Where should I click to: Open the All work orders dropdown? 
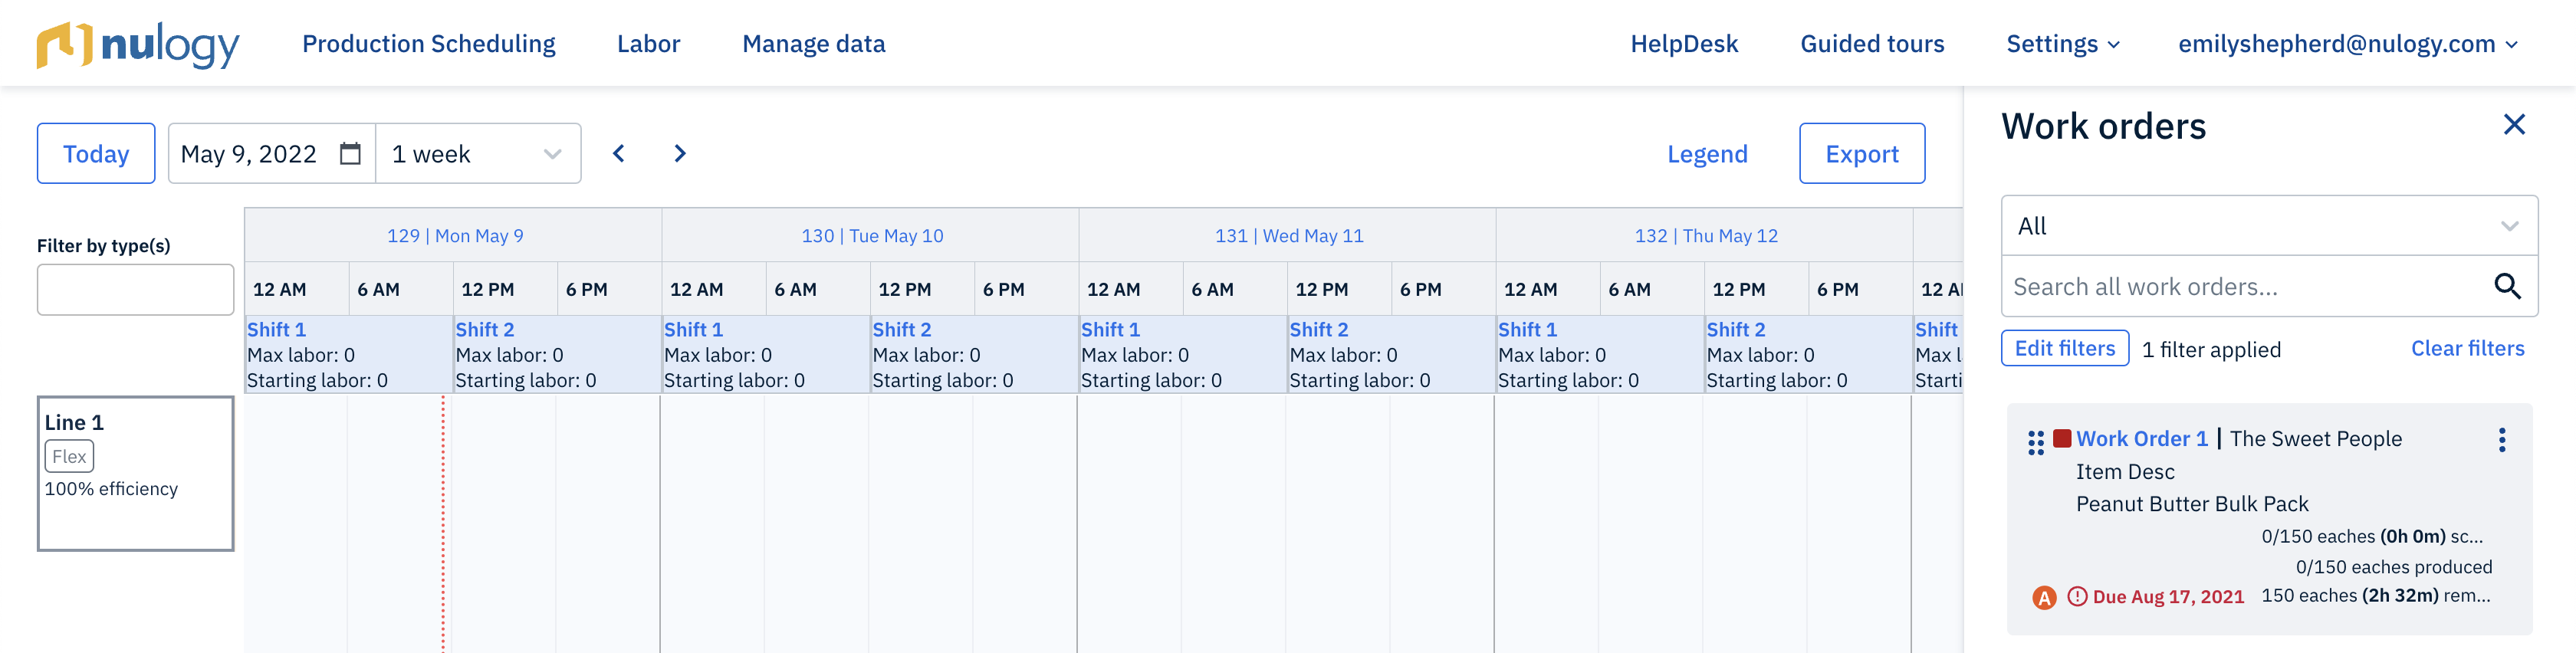tap(2269, 226)
